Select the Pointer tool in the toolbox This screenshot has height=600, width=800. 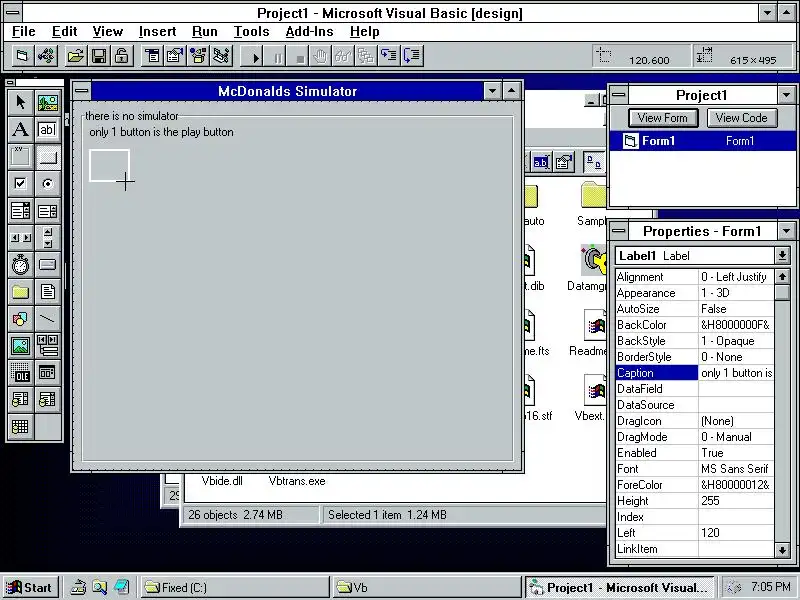(20, 103)
